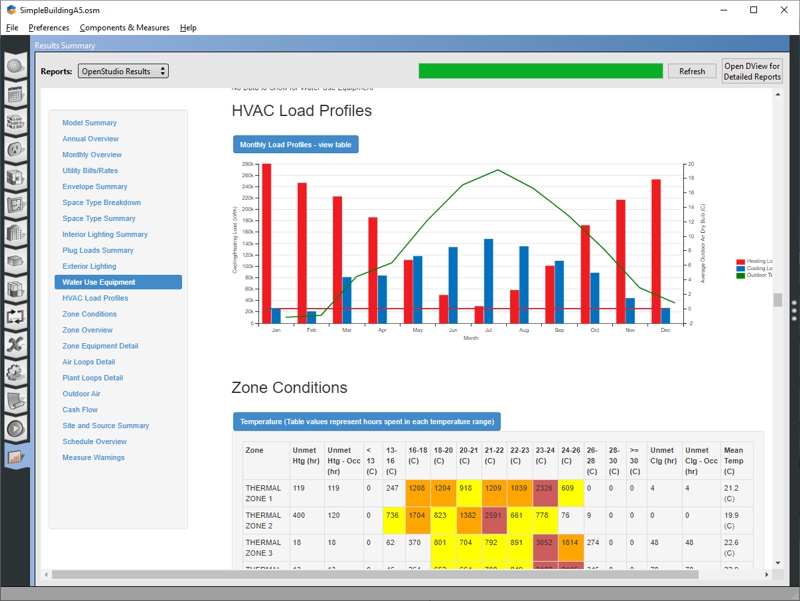Select the Results Summary chart icon
This screenshot has width=800, height=601.
pos(16,457)
